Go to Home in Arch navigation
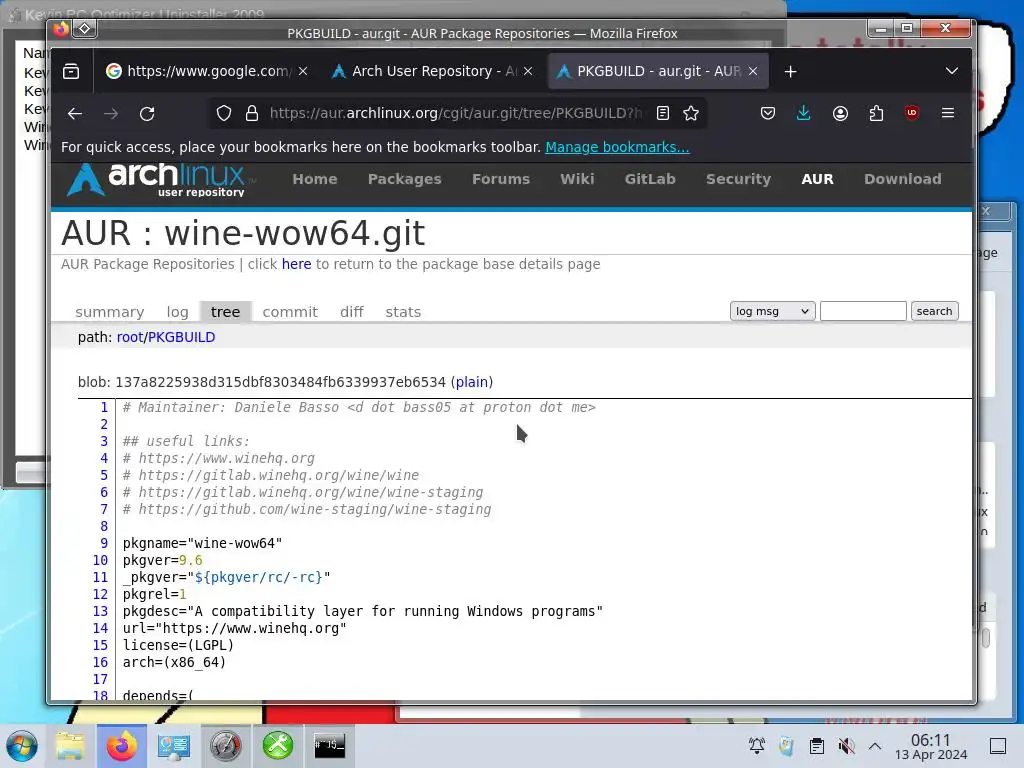The height and width of the screenshot is (768, 1024). pyautogui.click(x=315, y=179)
